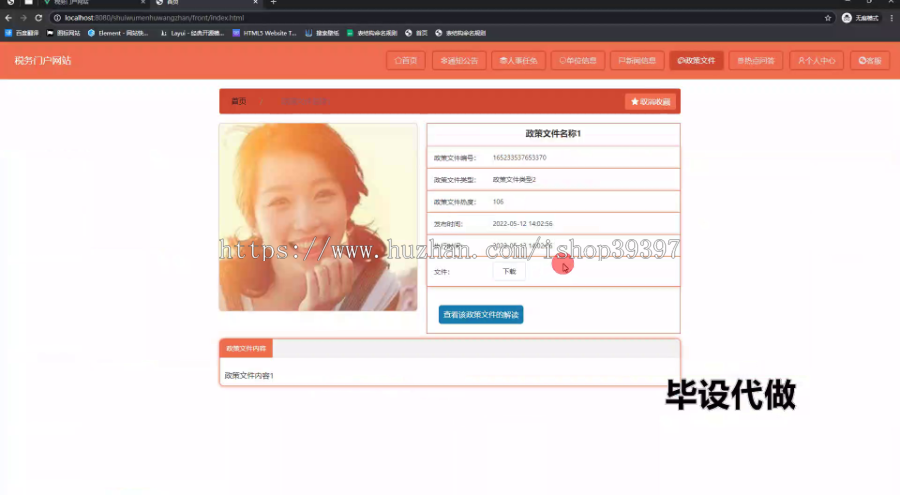Open the 单位信息 nav item

tap(578, 61)
